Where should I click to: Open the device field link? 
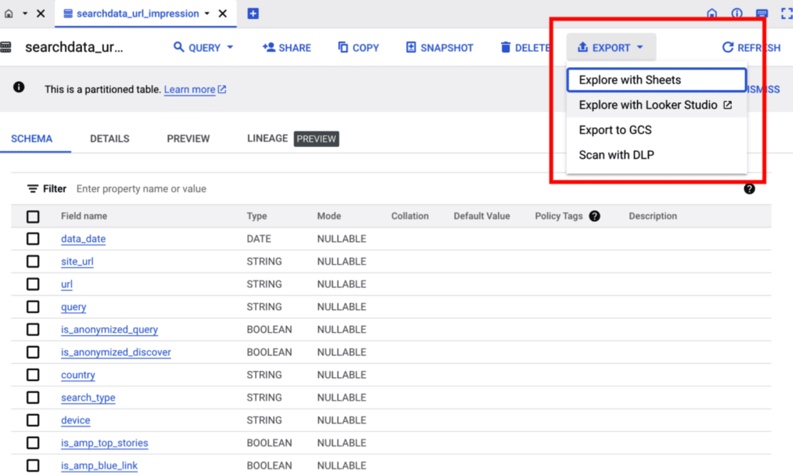pos(75,420)
